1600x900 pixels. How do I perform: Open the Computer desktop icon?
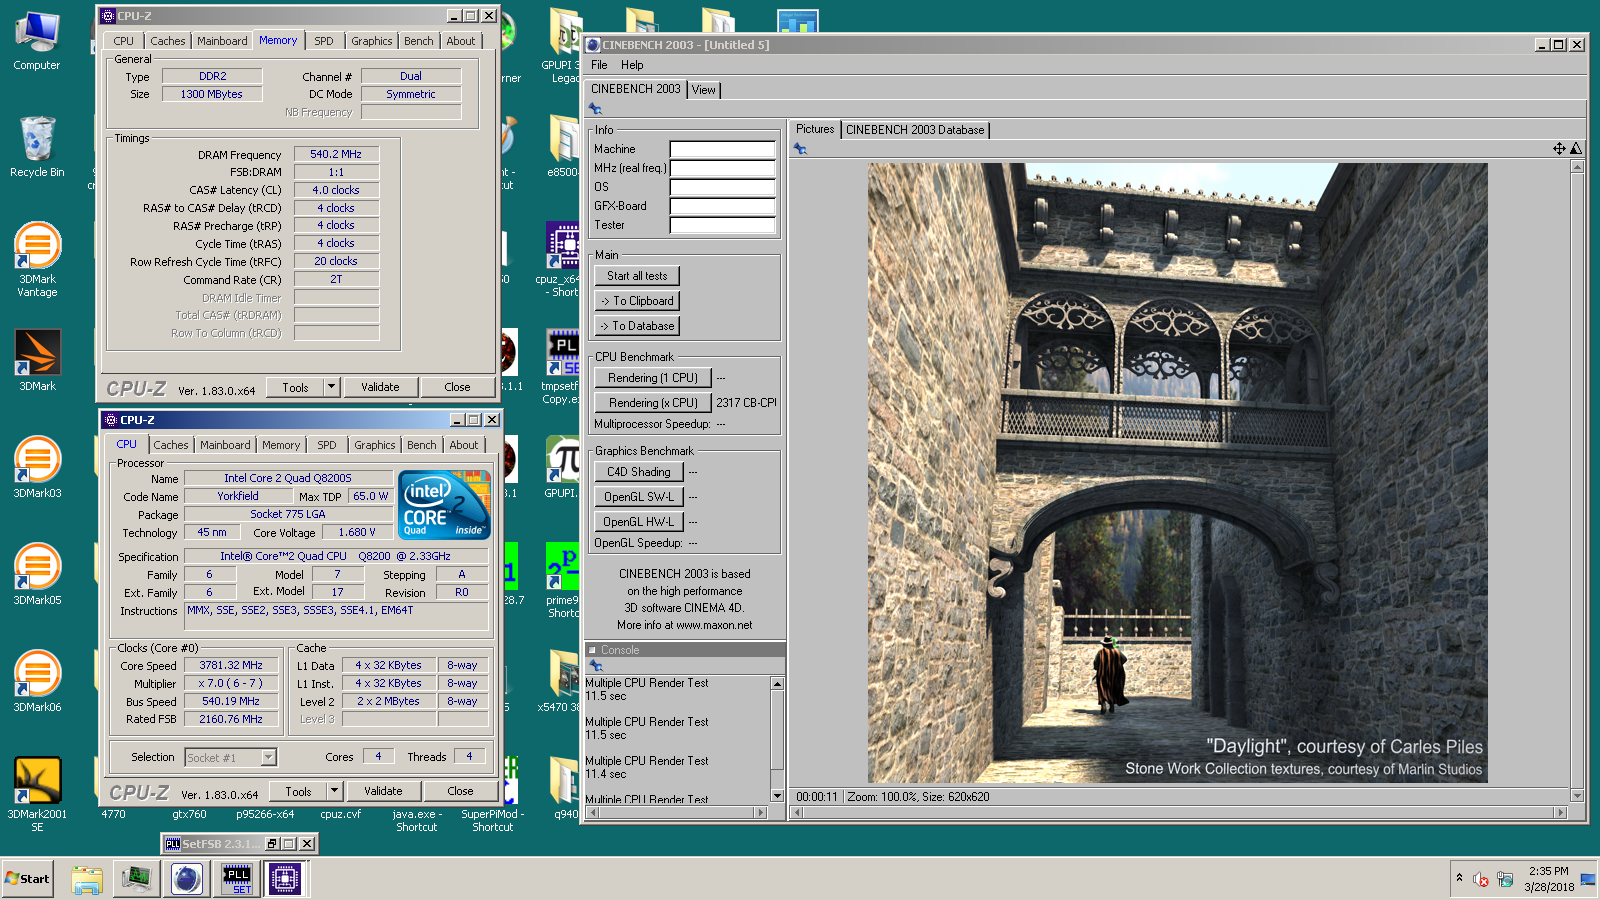pyautogui.click(x=37, y=40)
